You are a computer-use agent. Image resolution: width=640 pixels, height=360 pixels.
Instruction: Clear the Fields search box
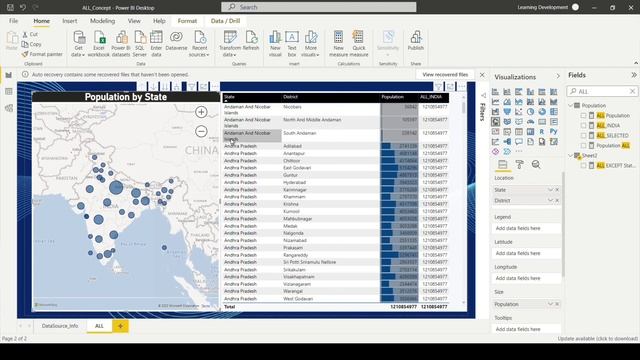pyautogui.click(x=632, y=91)
